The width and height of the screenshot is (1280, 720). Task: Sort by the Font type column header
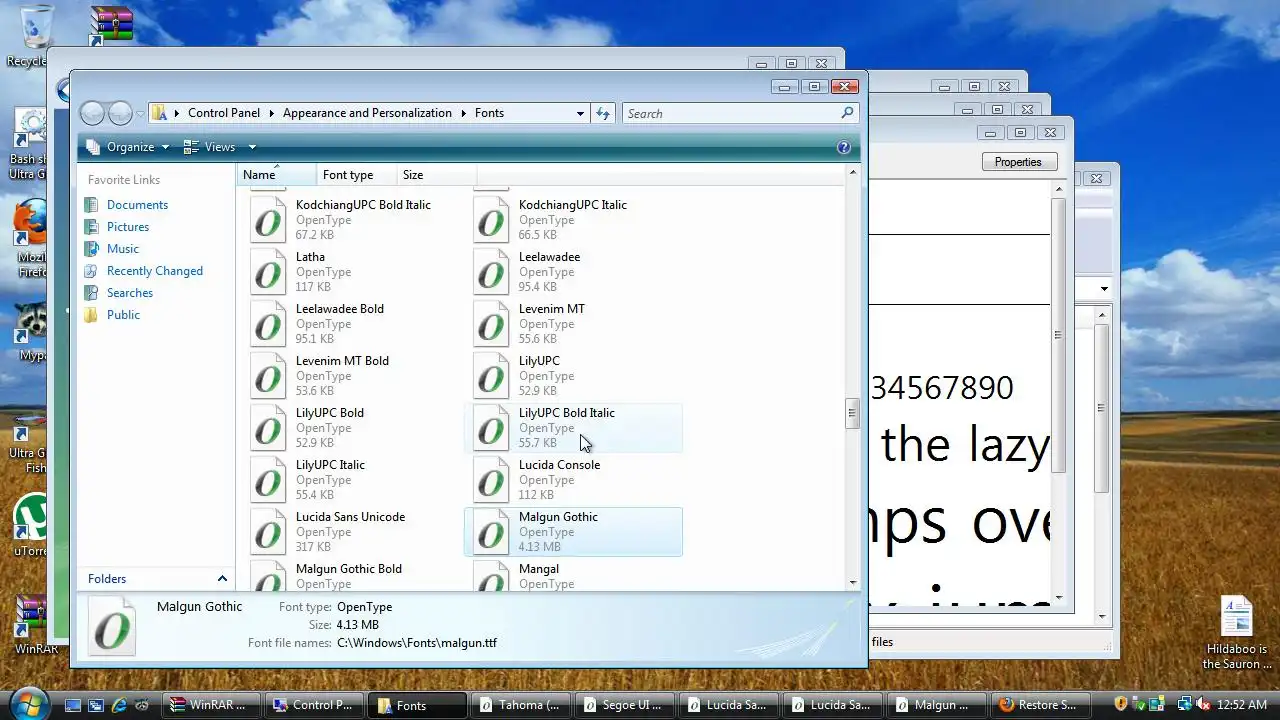(357, 175)
